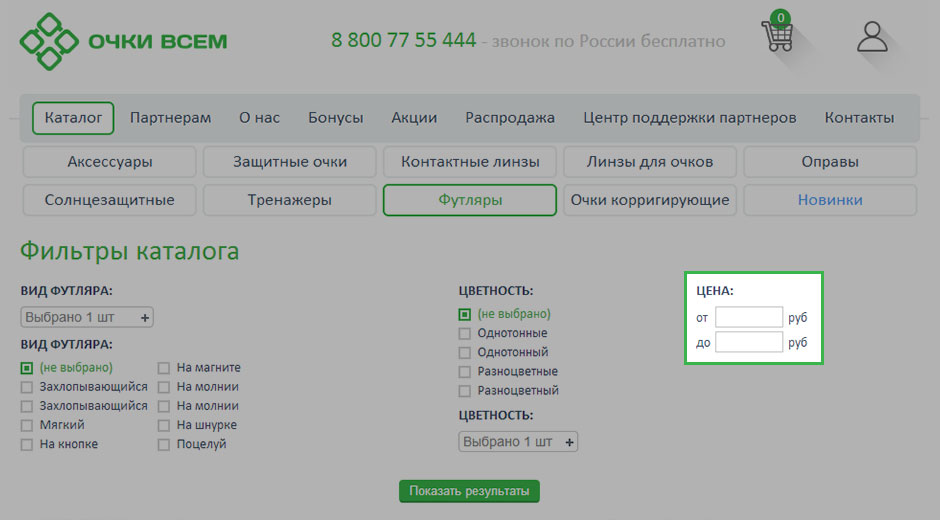This screenshot has width=940, height=520.
Task: Click the Очки Всем logo
Action: pyautogui.click(x=123, y=41)
